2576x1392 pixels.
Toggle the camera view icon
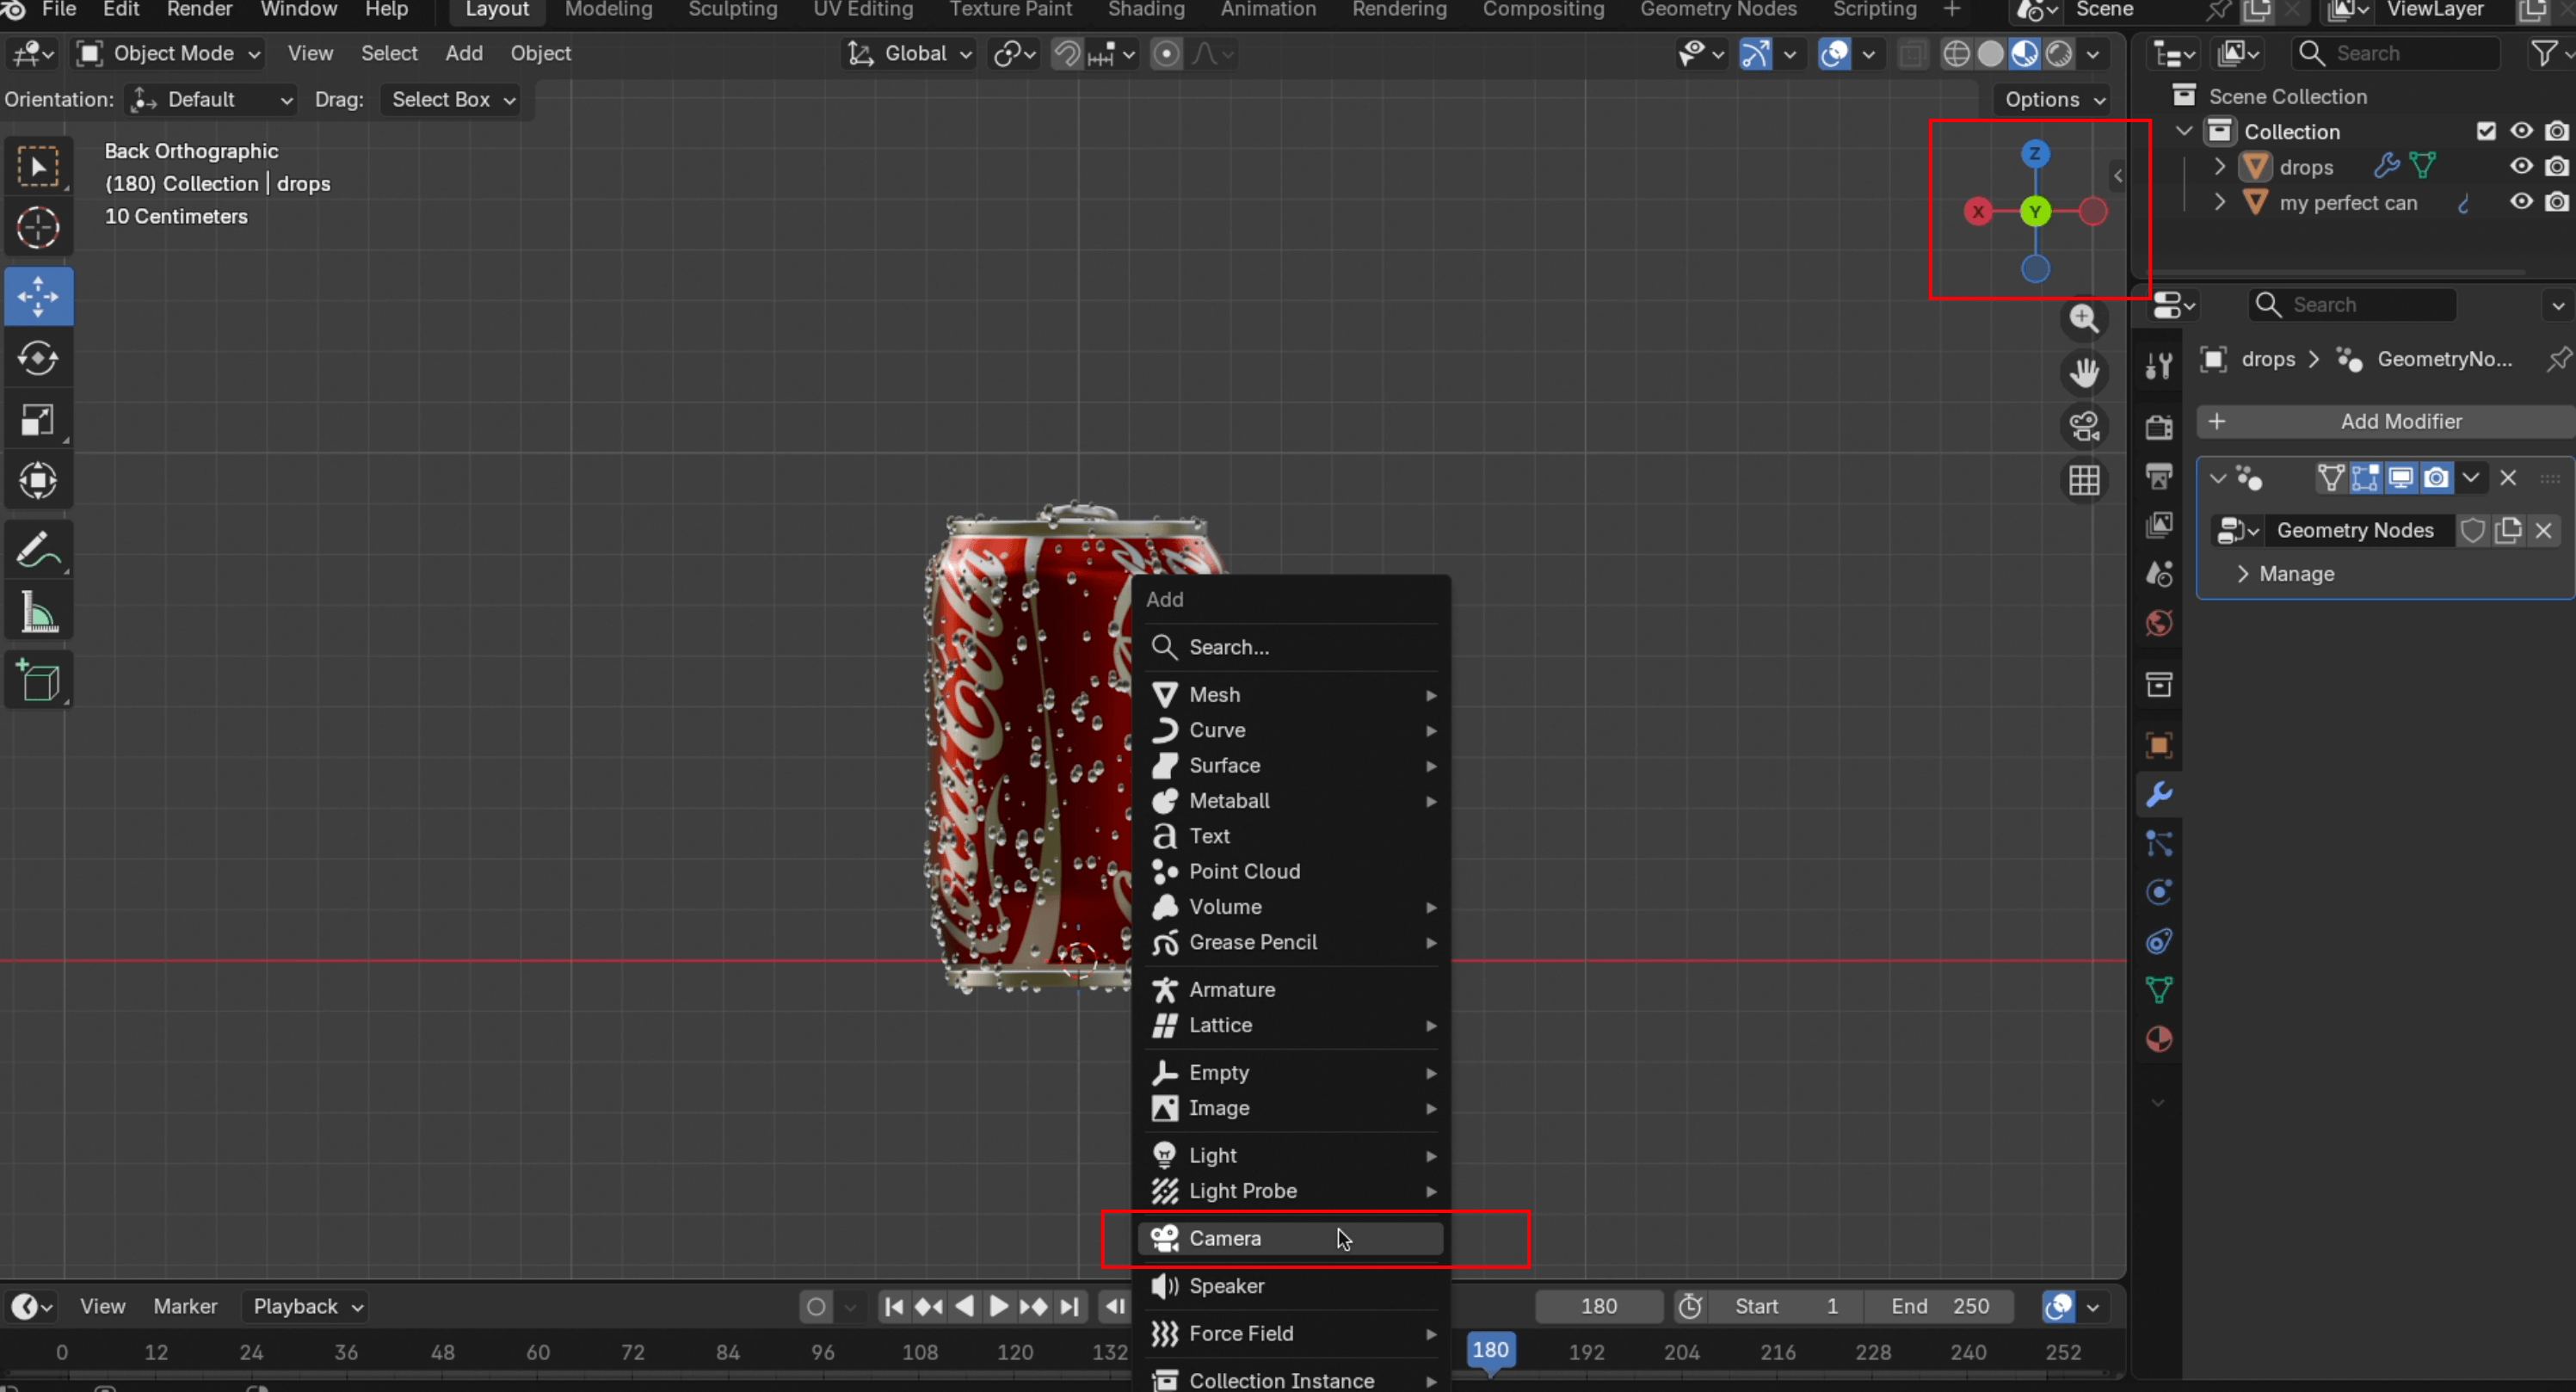pyautogui.click(x=2084, y=427)
